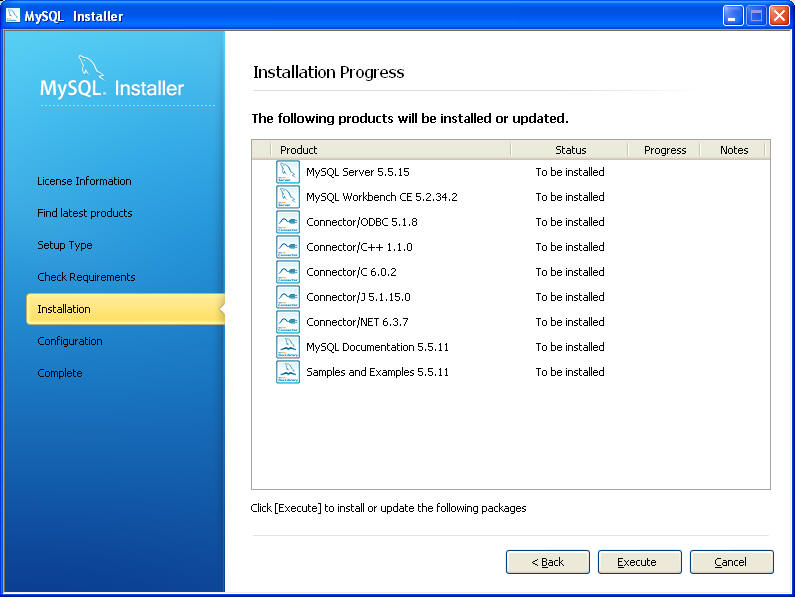795x597 pixels.
Task: Click the MySQL Server 5.5.15 product icon
Action: [x=288, y=172]
